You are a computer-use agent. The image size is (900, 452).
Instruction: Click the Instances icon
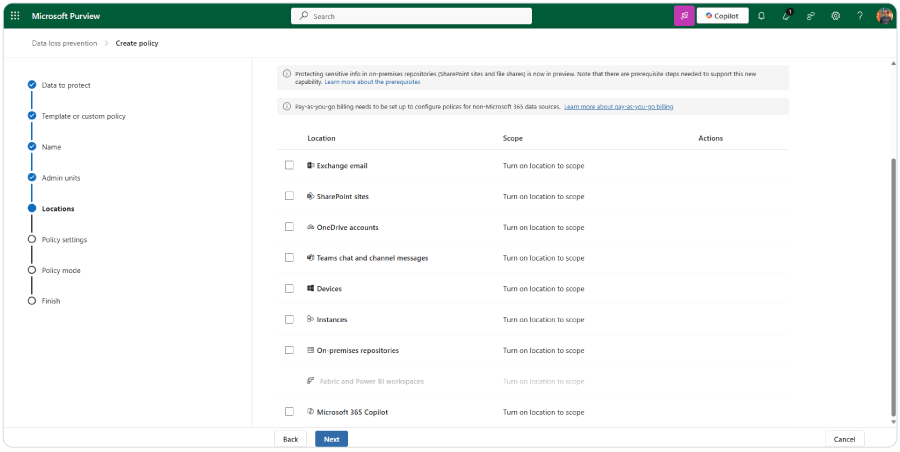click(311, 319)
